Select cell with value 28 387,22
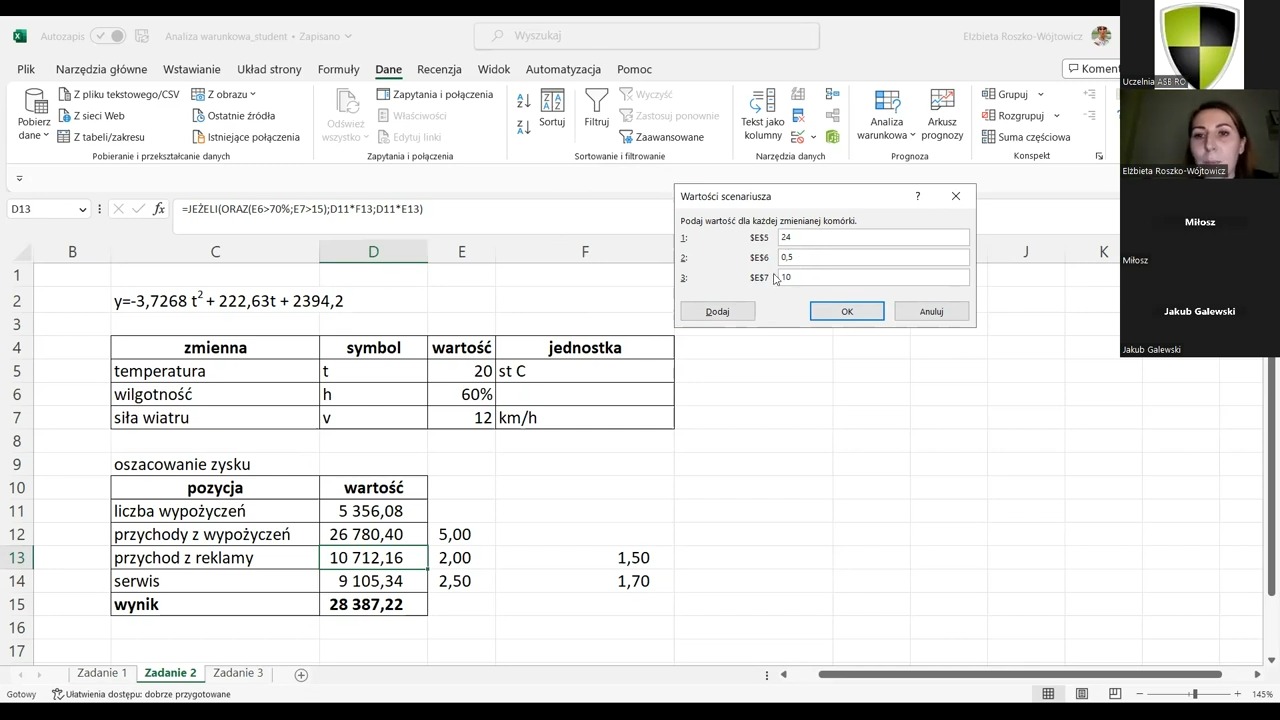1280x720 pixels. click(x=373, y=605)
